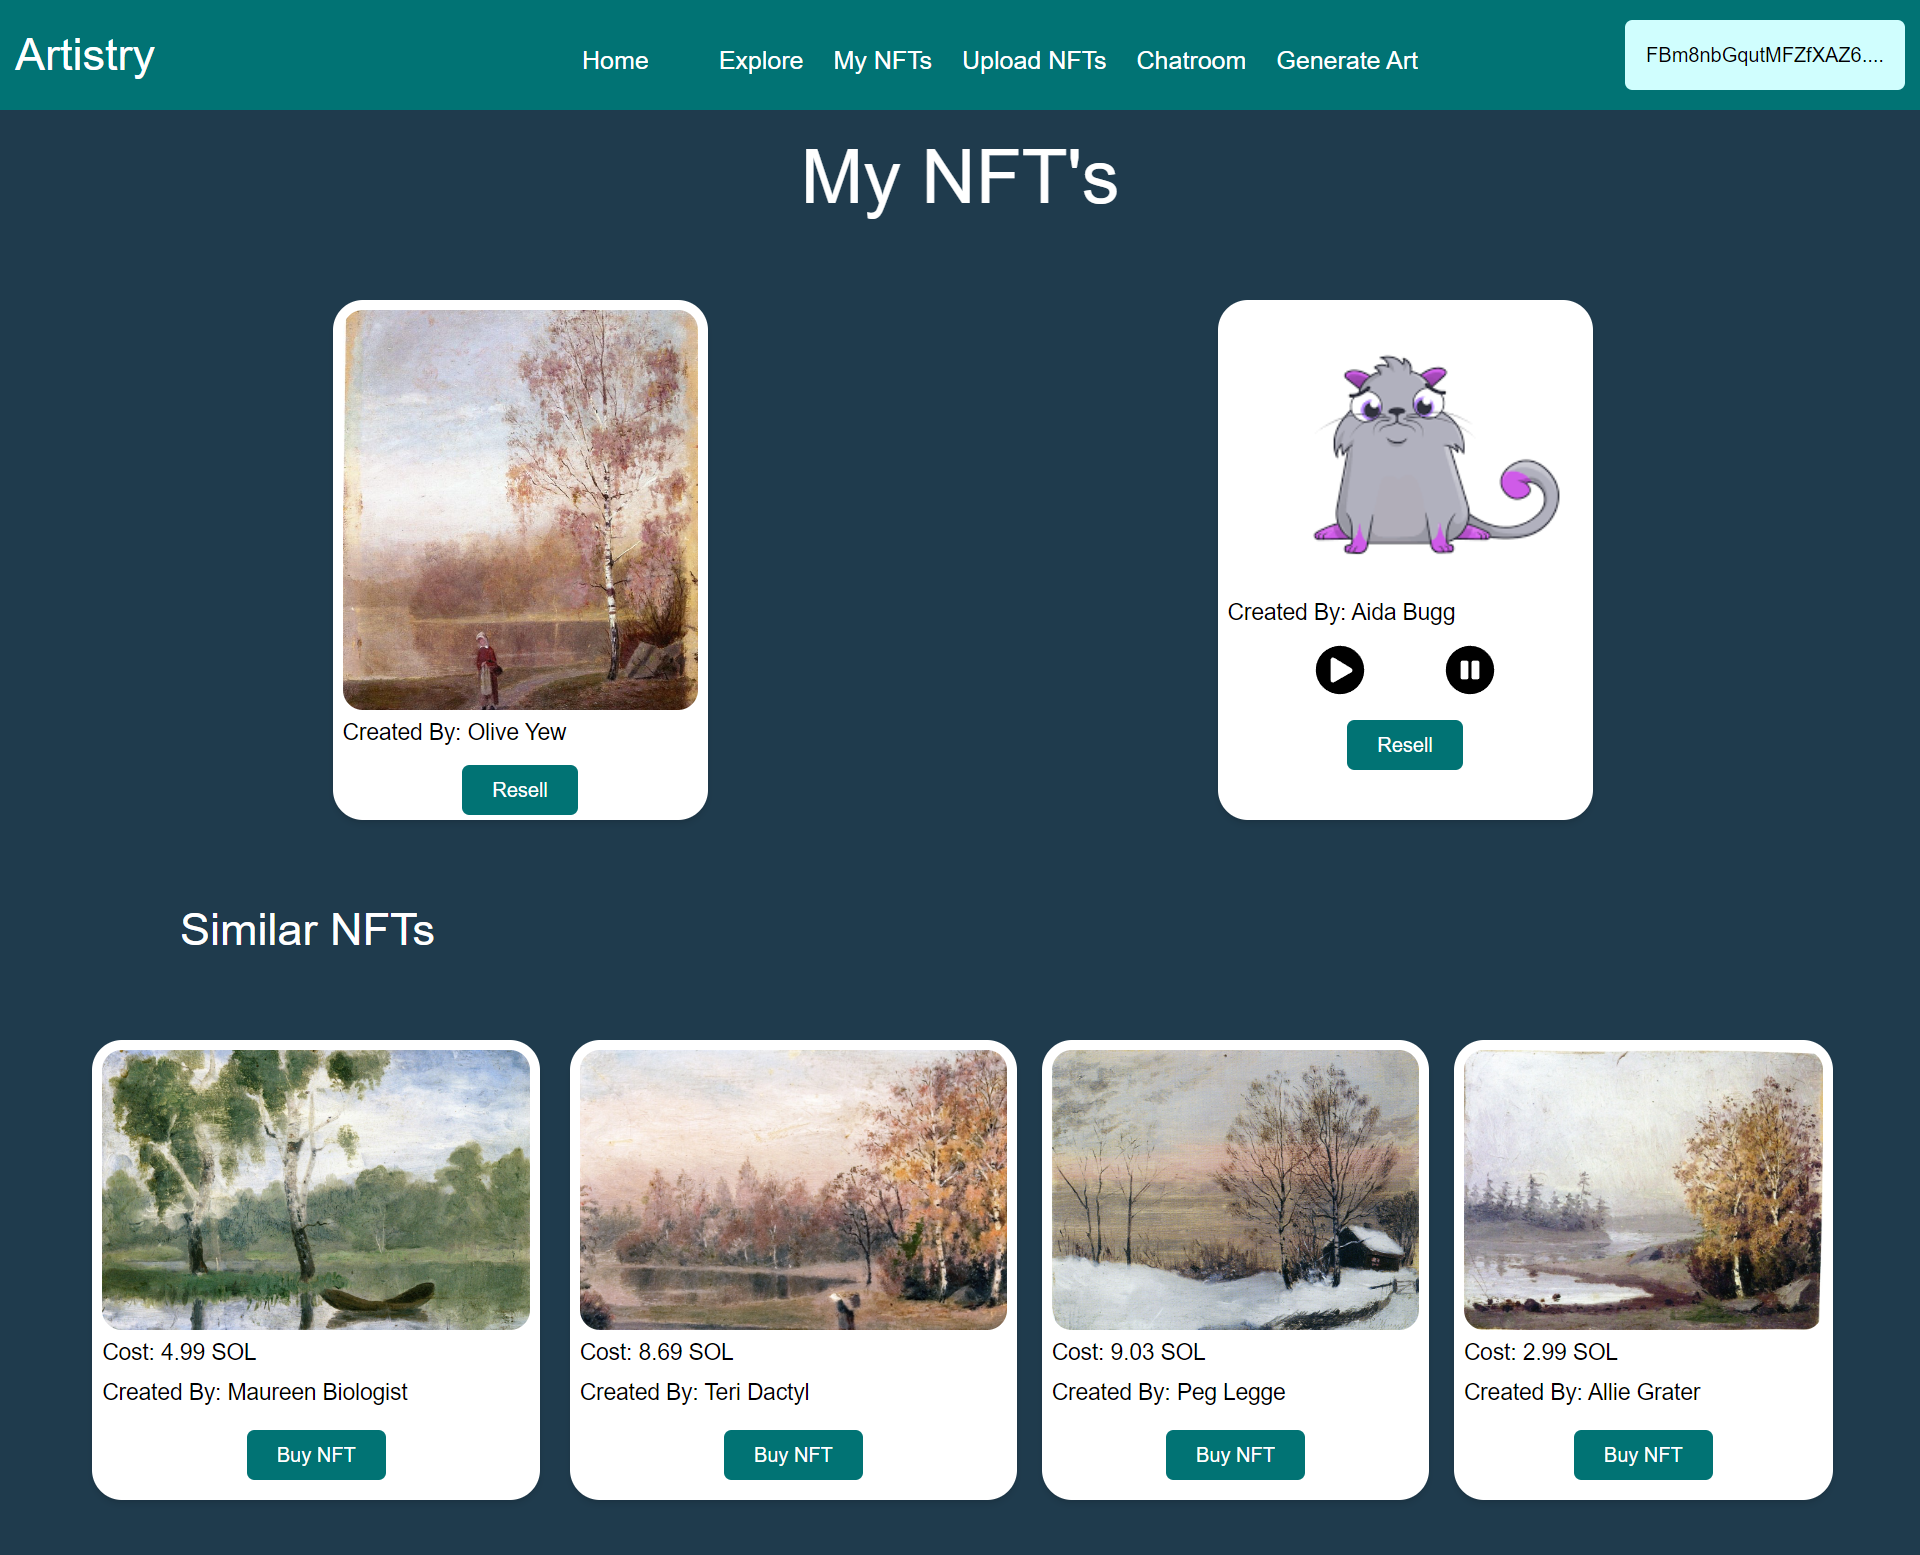This screenshot has height=1555, width=1920.
Task: Open the Home menu item
Action: click(x=615, y=61)
